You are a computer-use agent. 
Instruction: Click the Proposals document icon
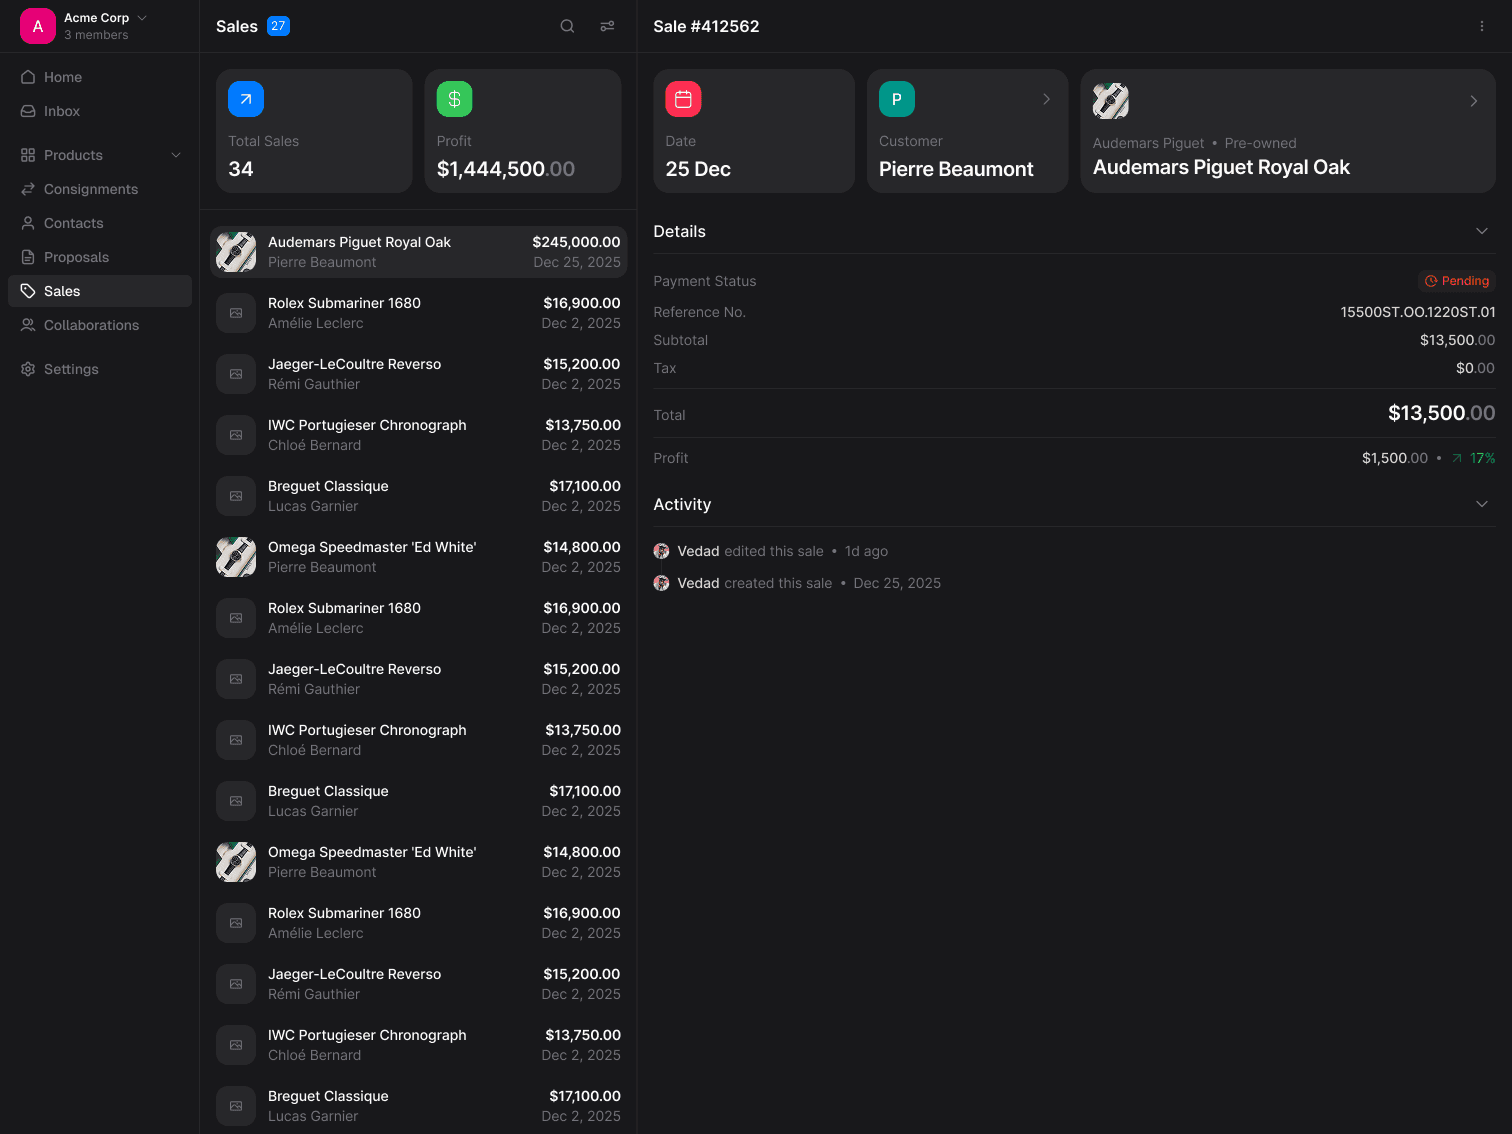pos(28,257)
